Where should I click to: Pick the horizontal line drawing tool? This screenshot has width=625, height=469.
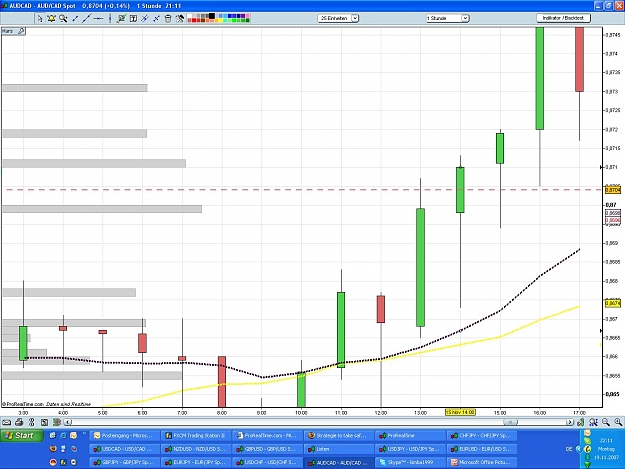pyautogui.click(x=98, y=18)
